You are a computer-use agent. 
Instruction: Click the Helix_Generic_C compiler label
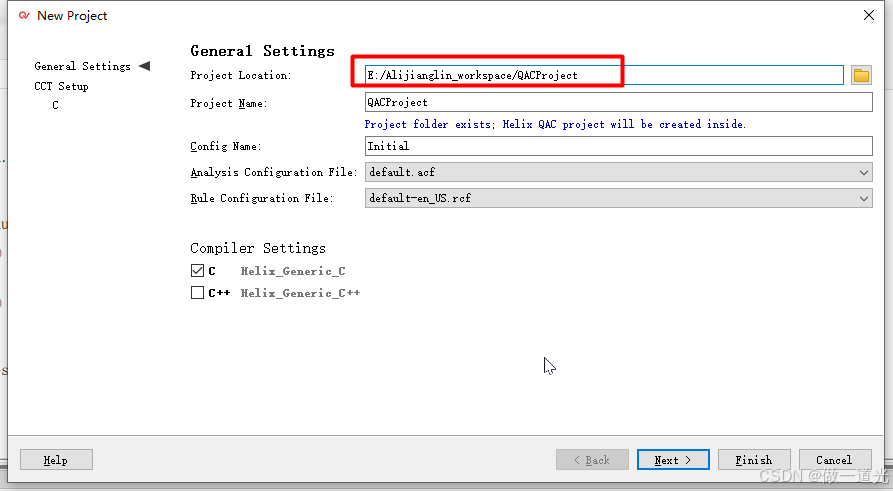point(293,271)
